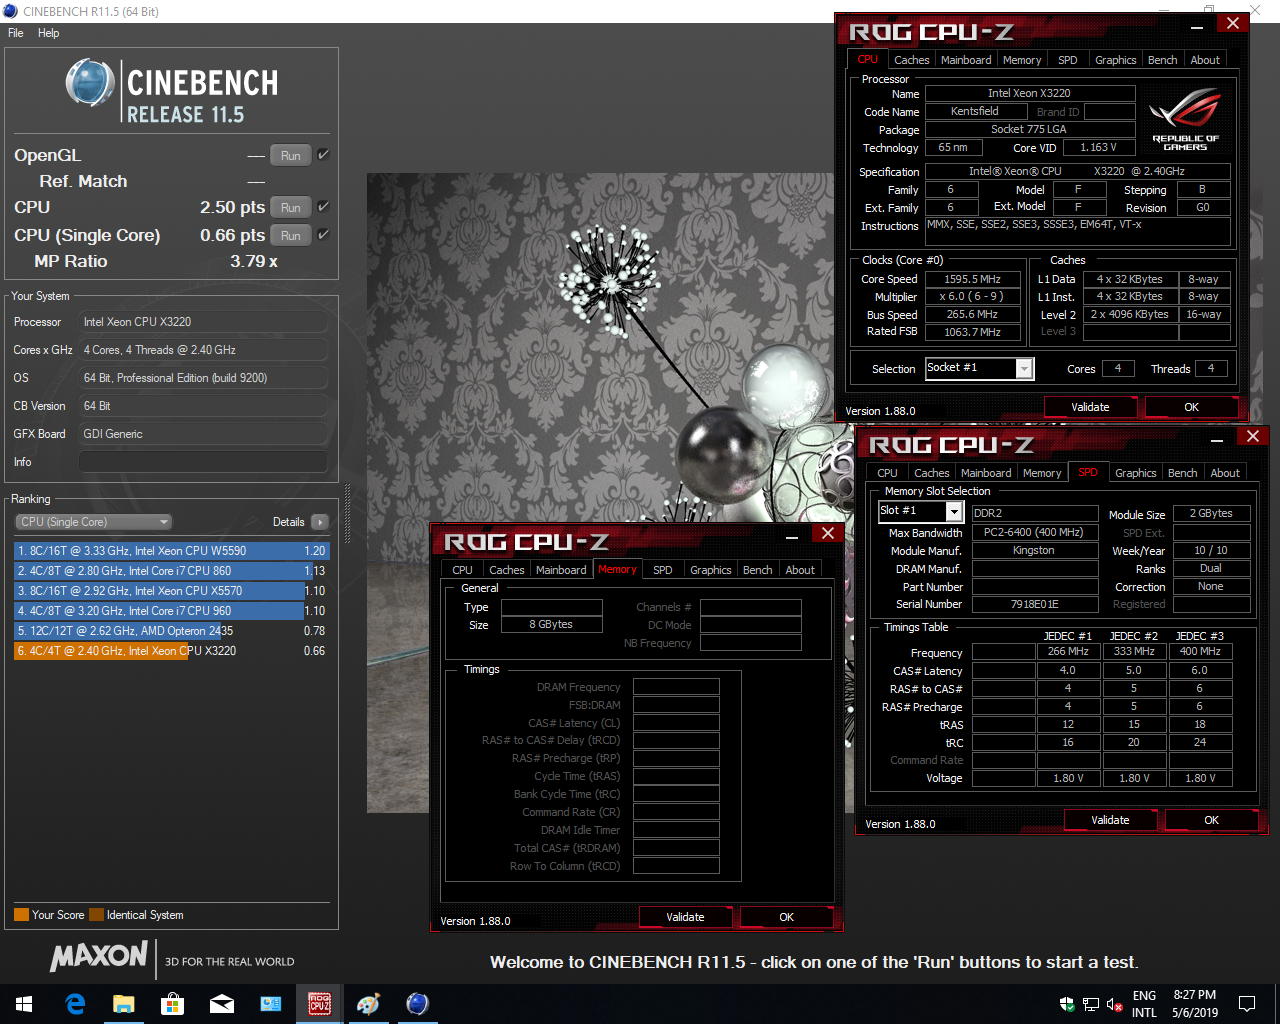Open the Paint palette taskbar icon
This screenshot has width=1280, height=1024.
coord(368,1003)
